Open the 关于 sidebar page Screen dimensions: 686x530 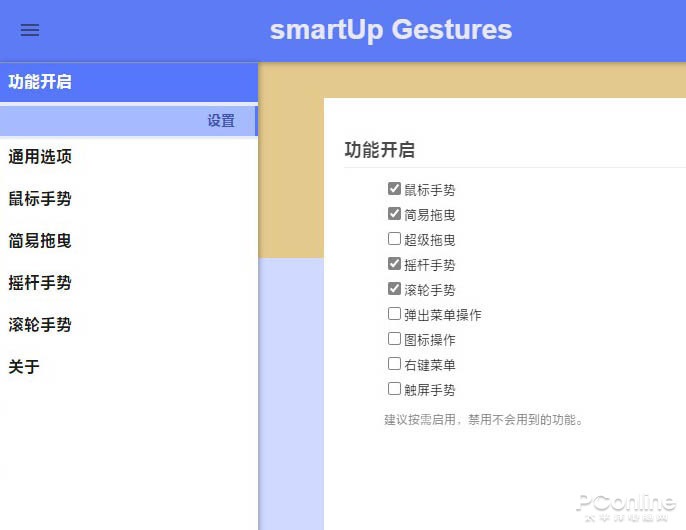coord(129,367)
